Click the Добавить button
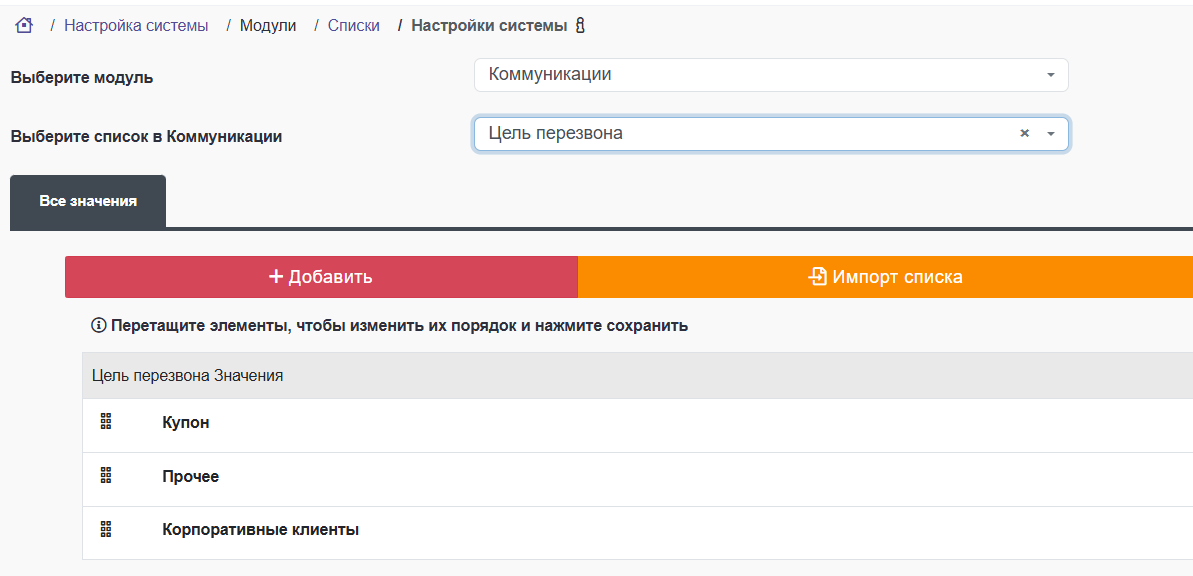 click(321, 276)
